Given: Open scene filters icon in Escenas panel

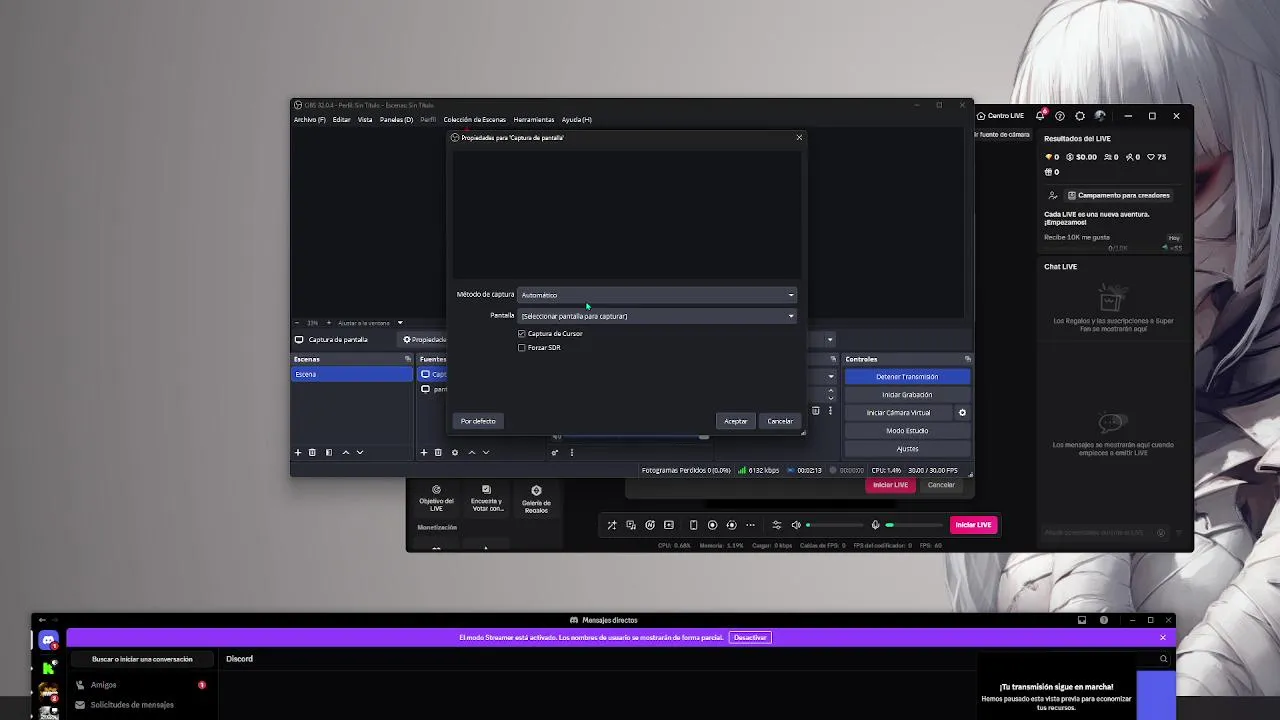Looking at the screenshot, I should pyautogui.click(x=328, y=452).
